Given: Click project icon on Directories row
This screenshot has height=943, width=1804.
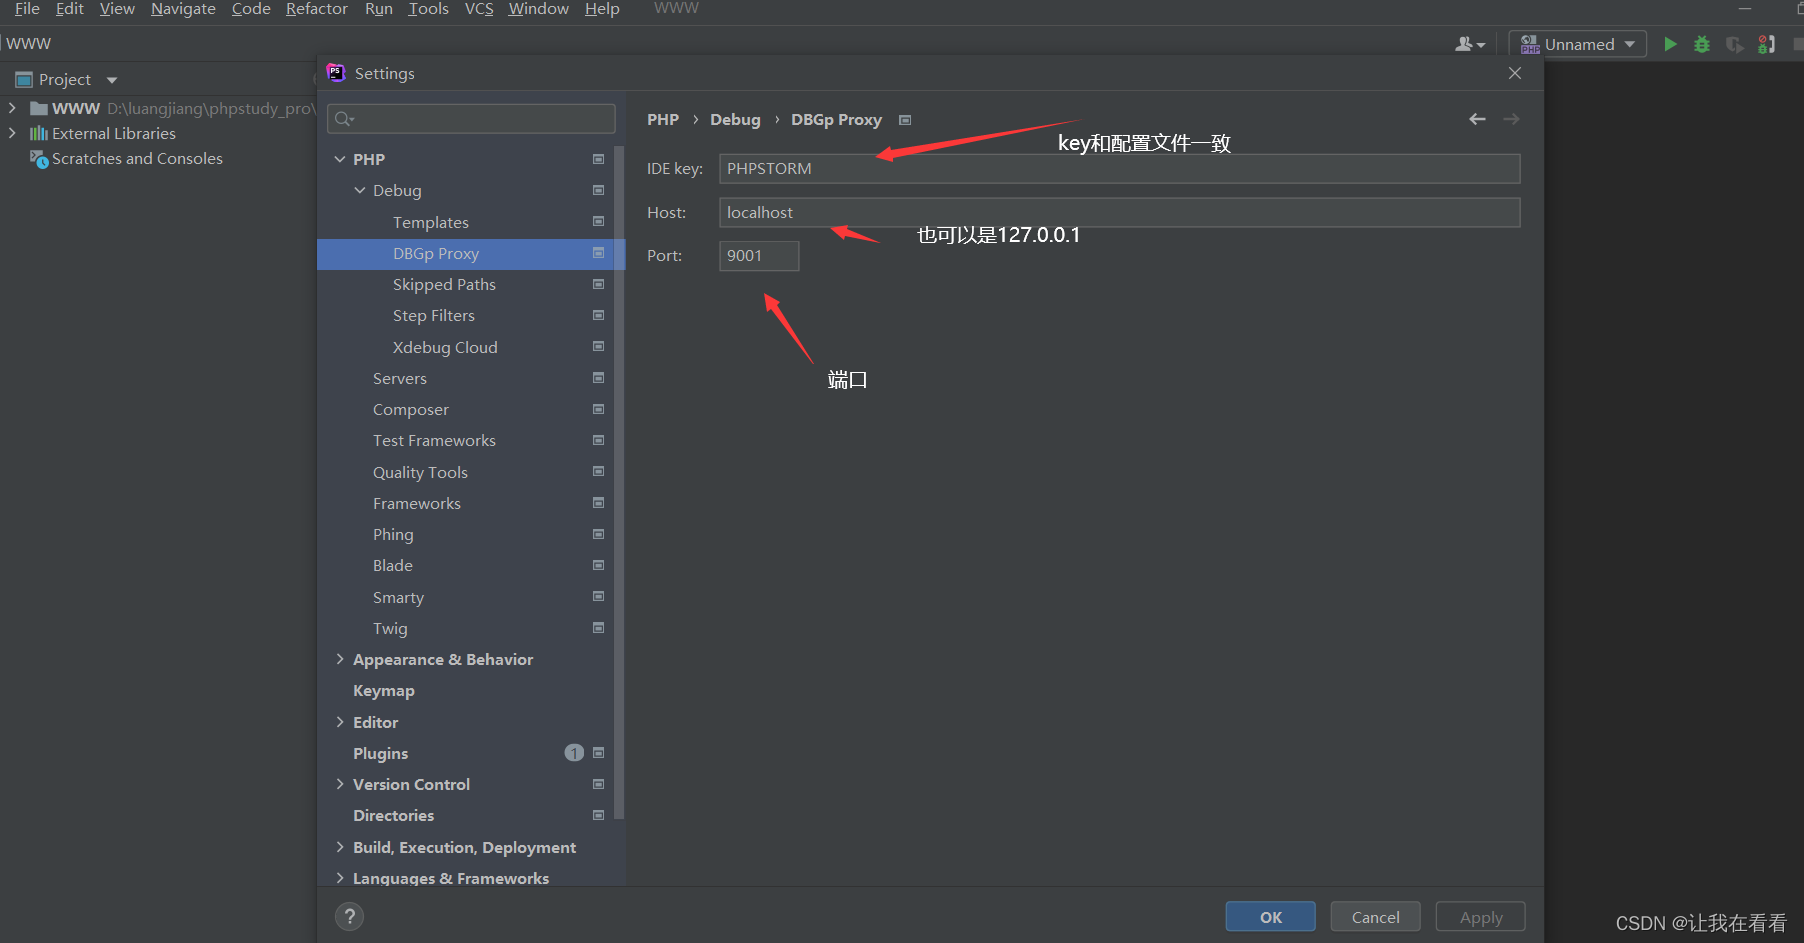Looking at the screenshot, I should coord(598,815).
